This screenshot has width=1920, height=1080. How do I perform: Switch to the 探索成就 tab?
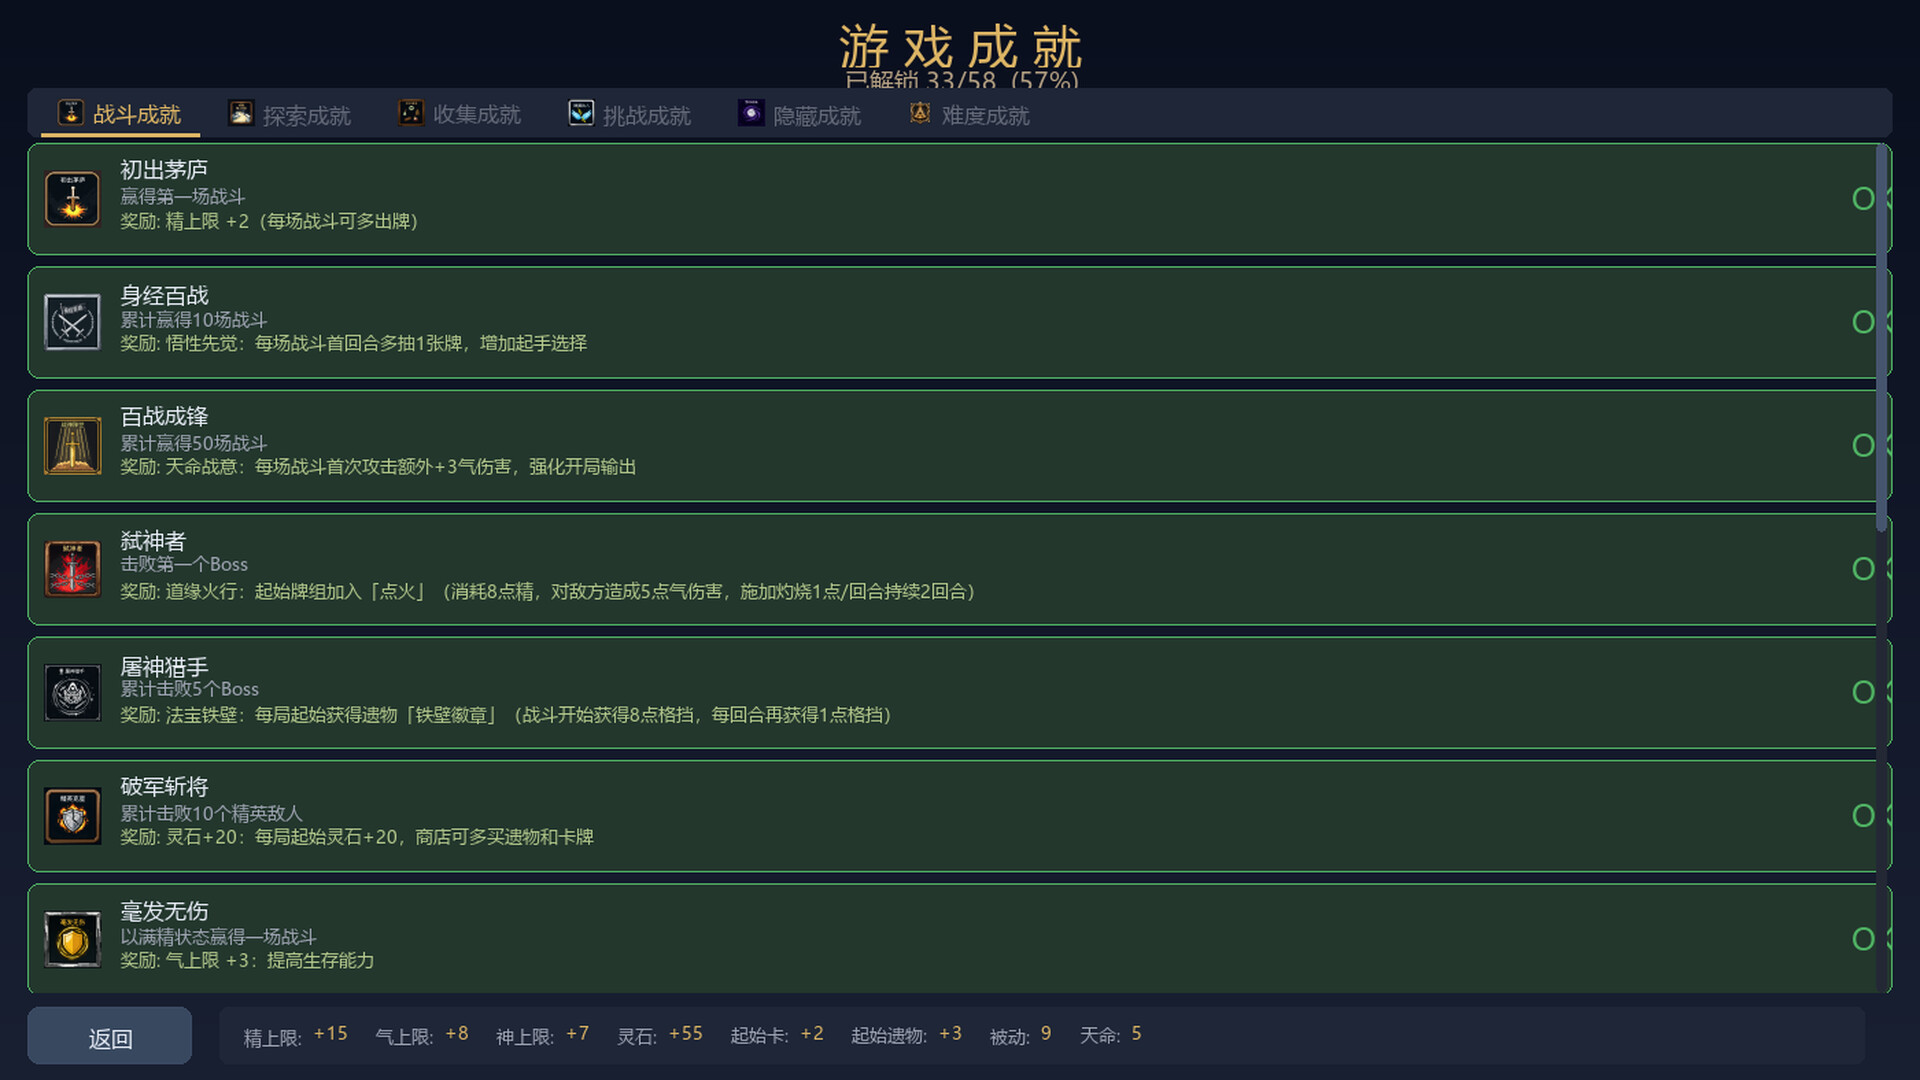click(290, 114)
